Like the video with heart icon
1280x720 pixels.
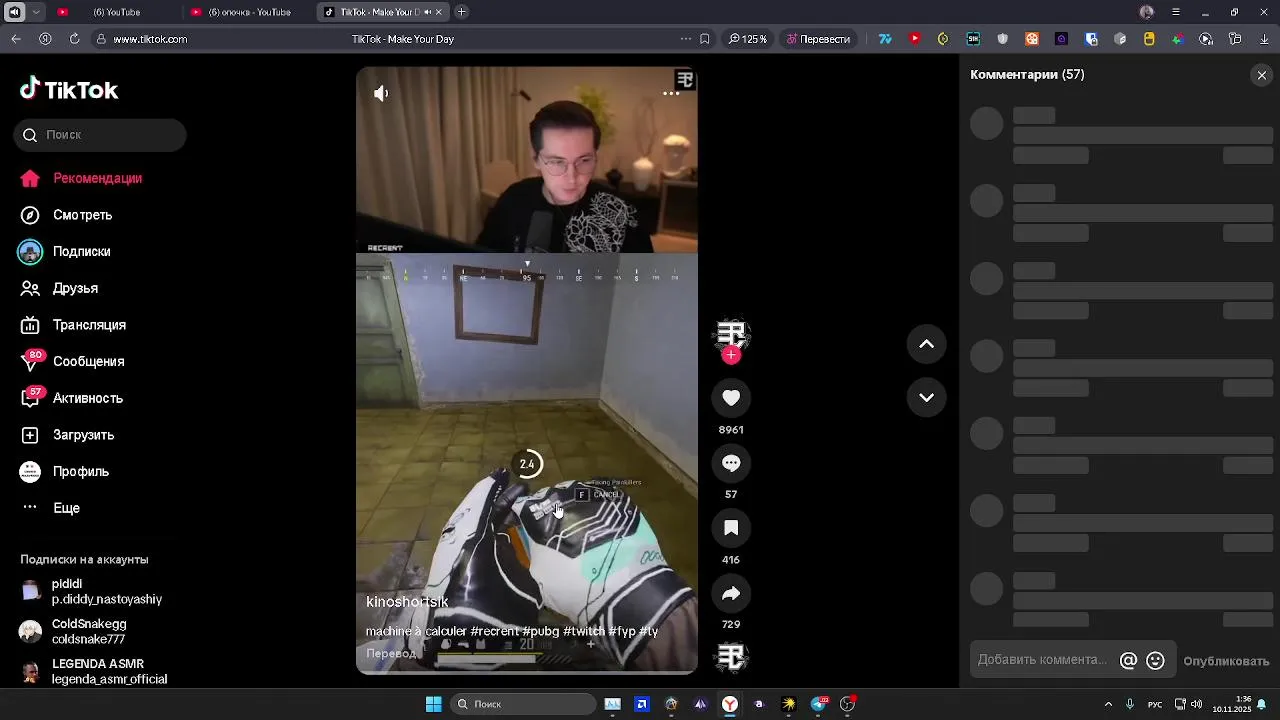tap(731, 398)
